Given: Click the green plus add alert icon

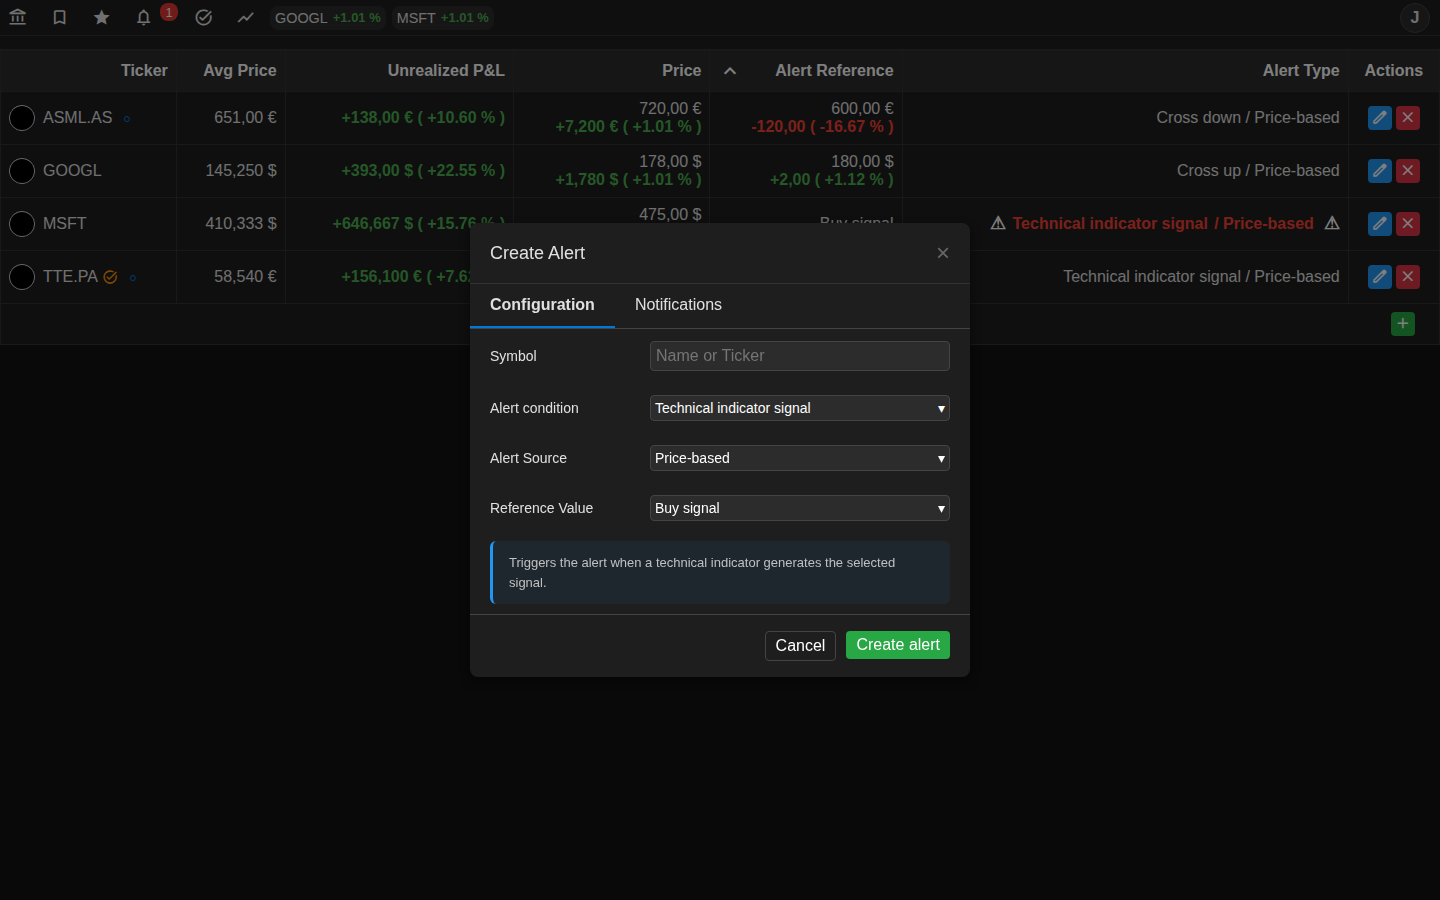Looking at the screenshot, I should 1403,324.
